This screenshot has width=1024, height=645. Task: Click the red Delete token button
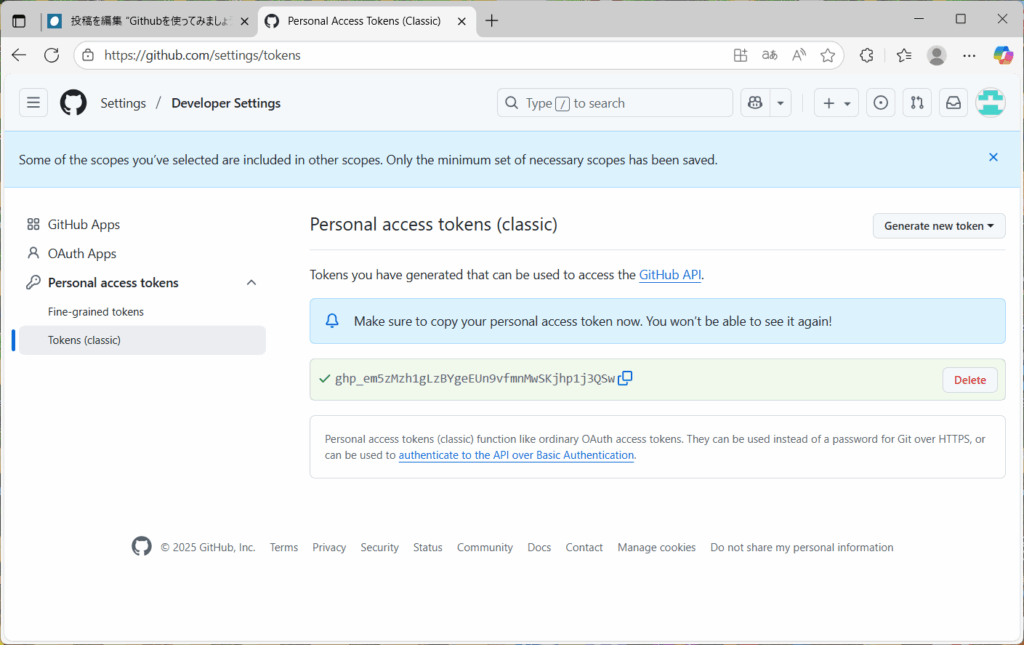(969, 380)
